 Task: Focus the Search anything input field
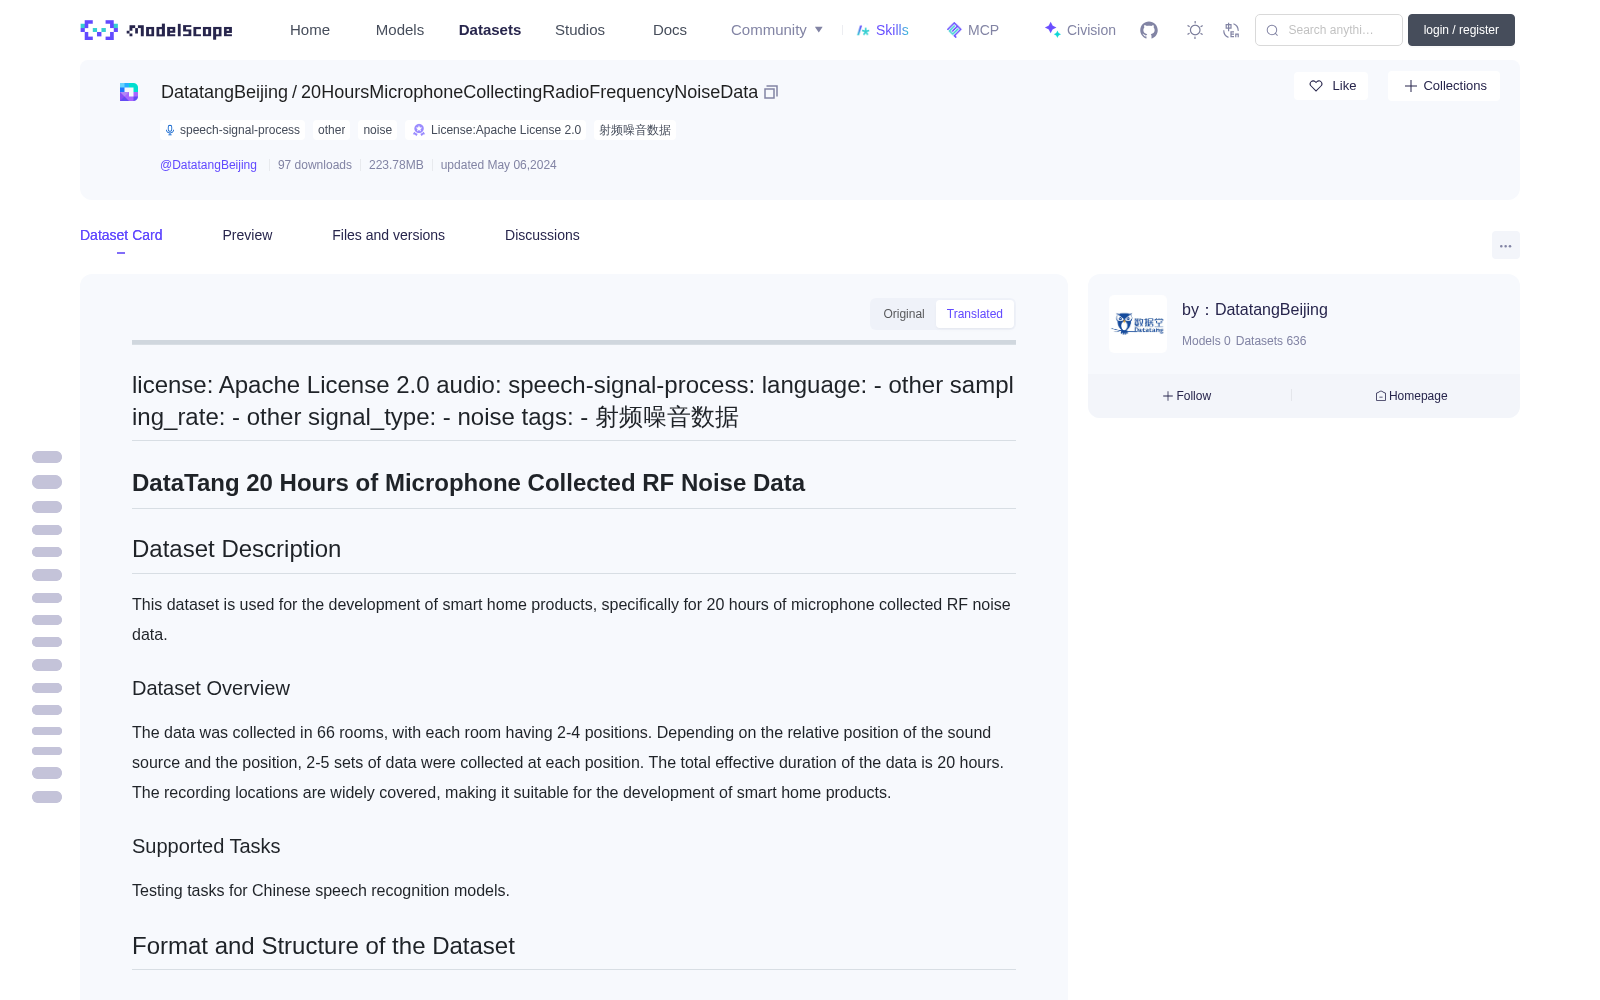pos(1329,30)
